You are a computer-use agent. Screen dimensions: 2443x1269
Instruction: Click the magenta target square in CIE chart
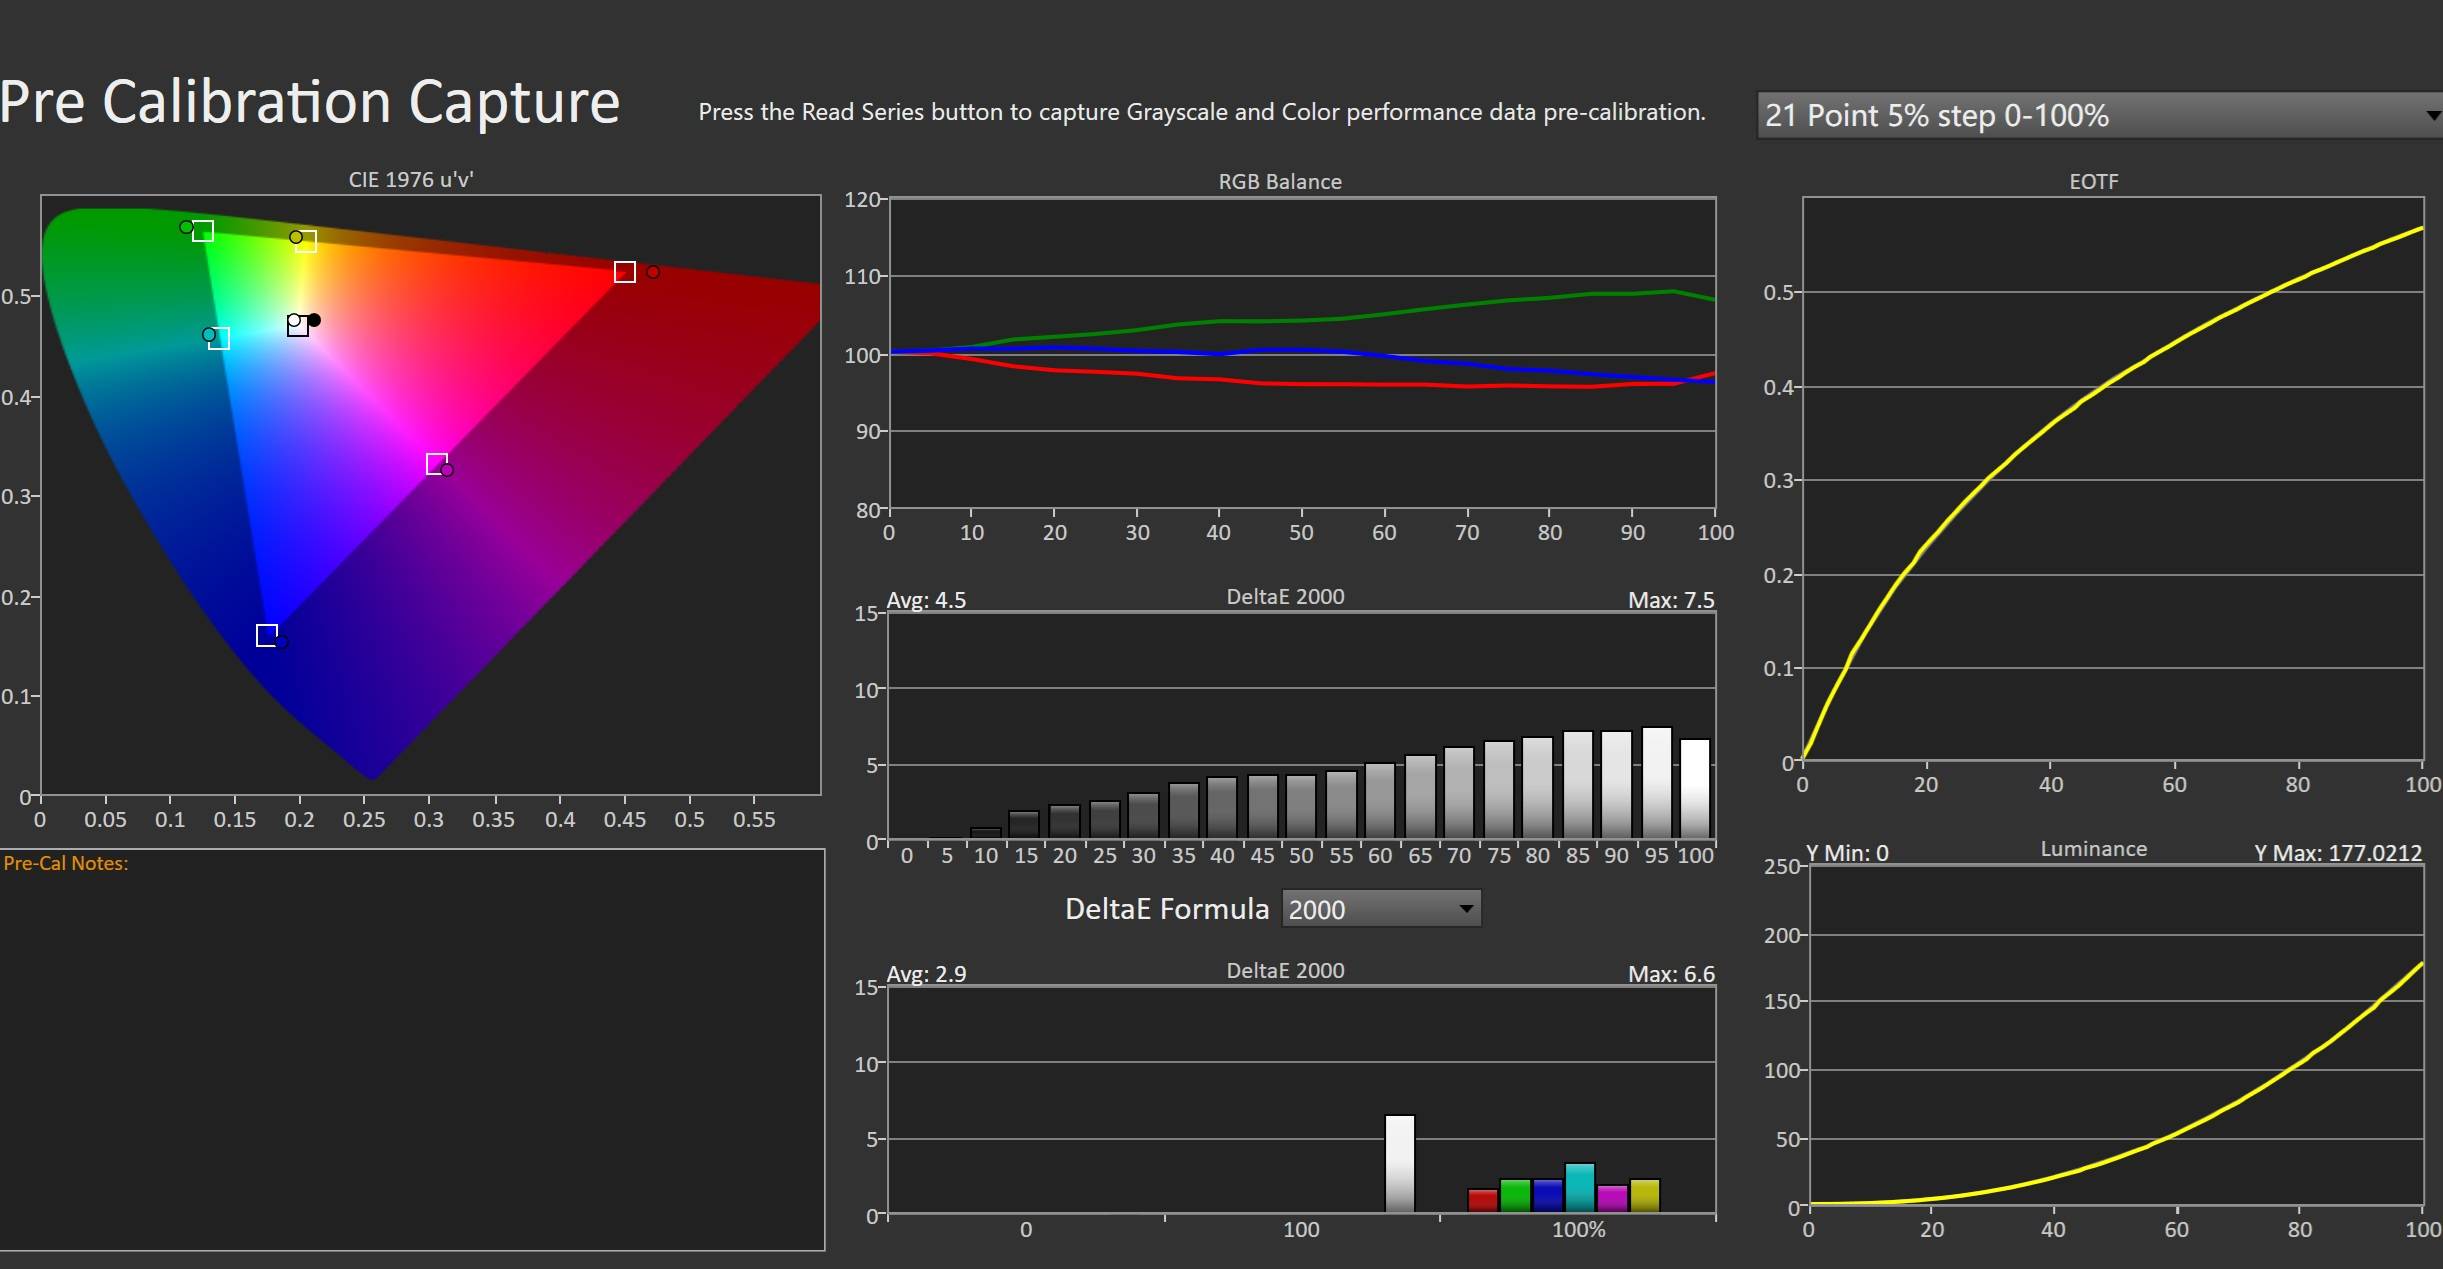pos(436,463)
